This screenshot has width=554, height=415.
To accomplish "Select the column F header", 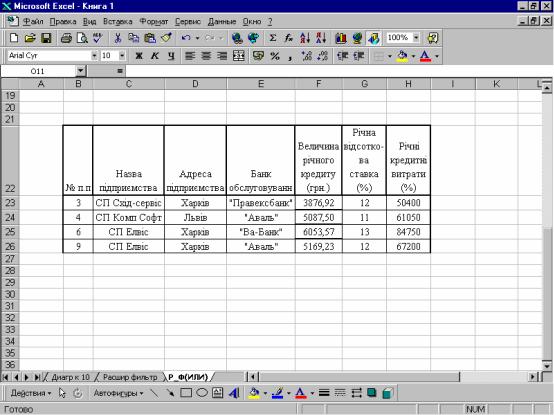I will click(x=318, y=84).
